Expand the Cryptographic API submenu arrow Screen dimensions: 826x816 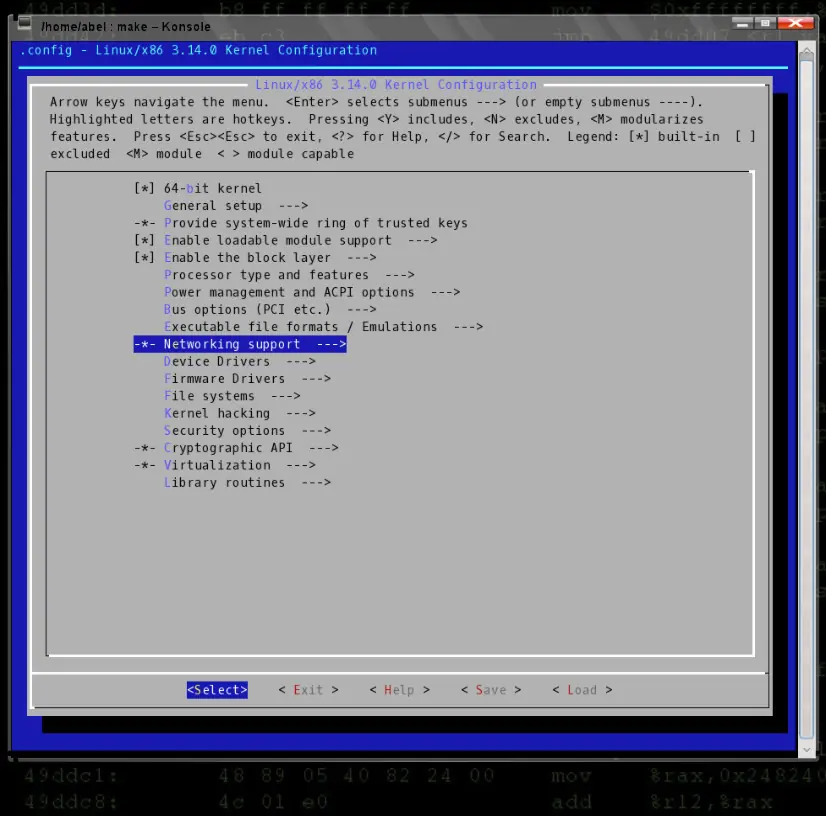[323, 448]
